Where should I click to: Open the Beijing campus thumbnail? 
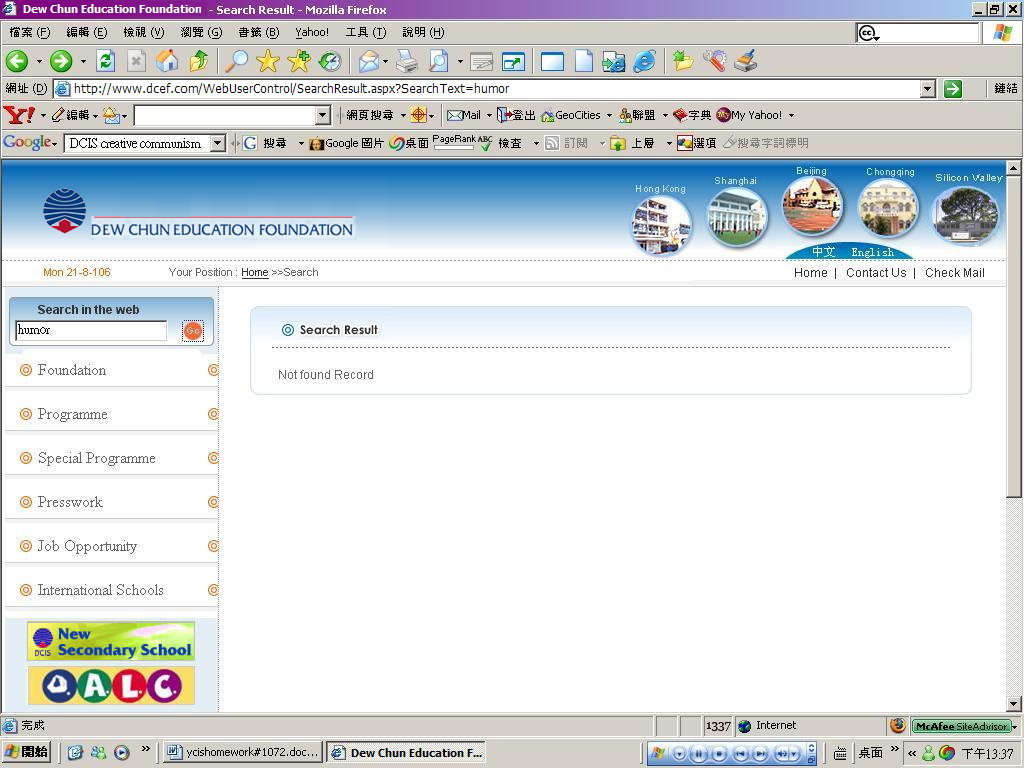point(812,206)
